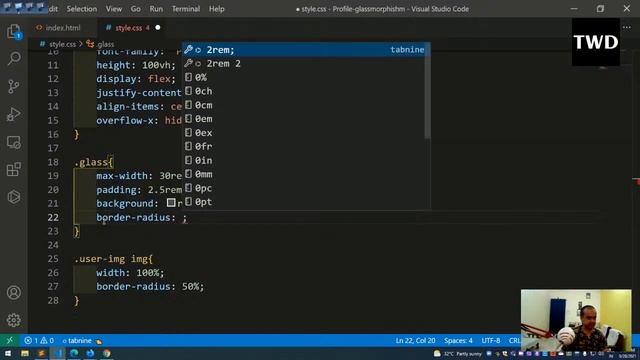Open the Manage gear icon

pyautogui.click(x=13, y=320)
